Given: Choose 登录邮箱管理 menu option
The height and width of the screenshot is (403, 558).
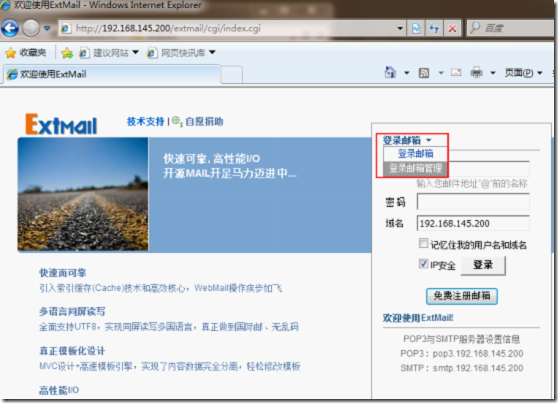Looking at the screenshot, I should pyautogui.click(x=415, y=168).
